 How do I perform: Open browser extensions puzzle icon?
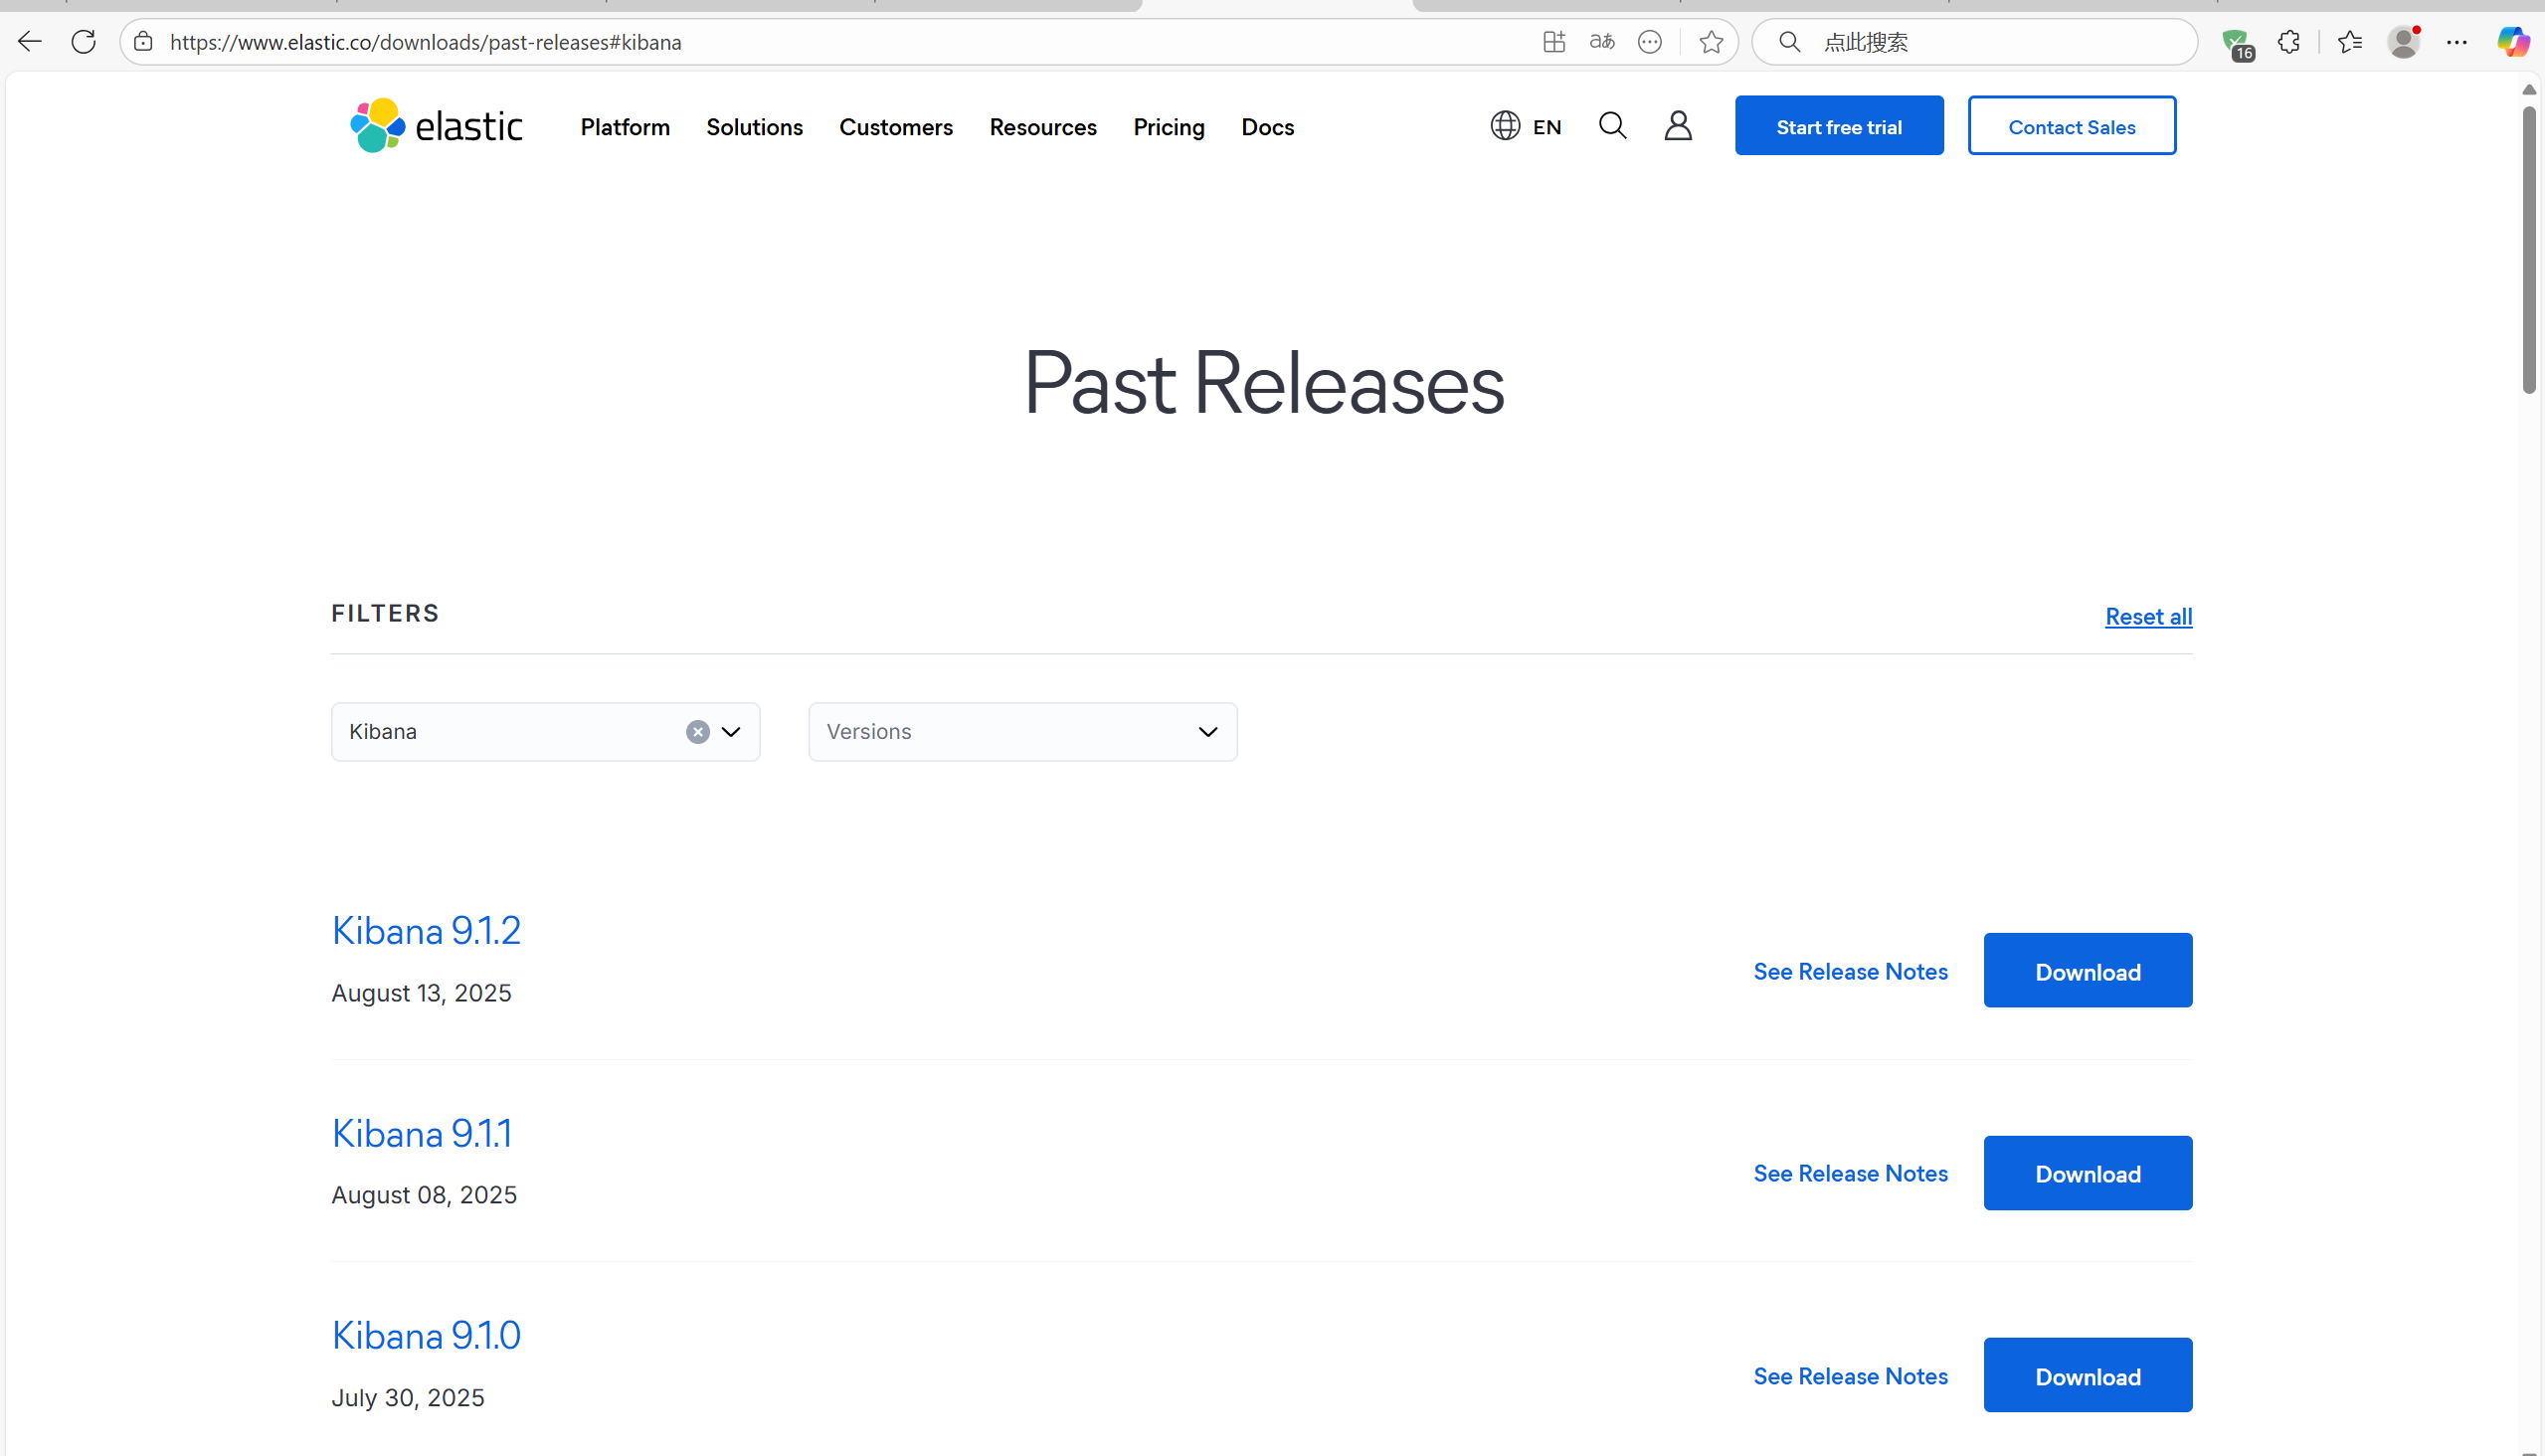pos(2289,42)
